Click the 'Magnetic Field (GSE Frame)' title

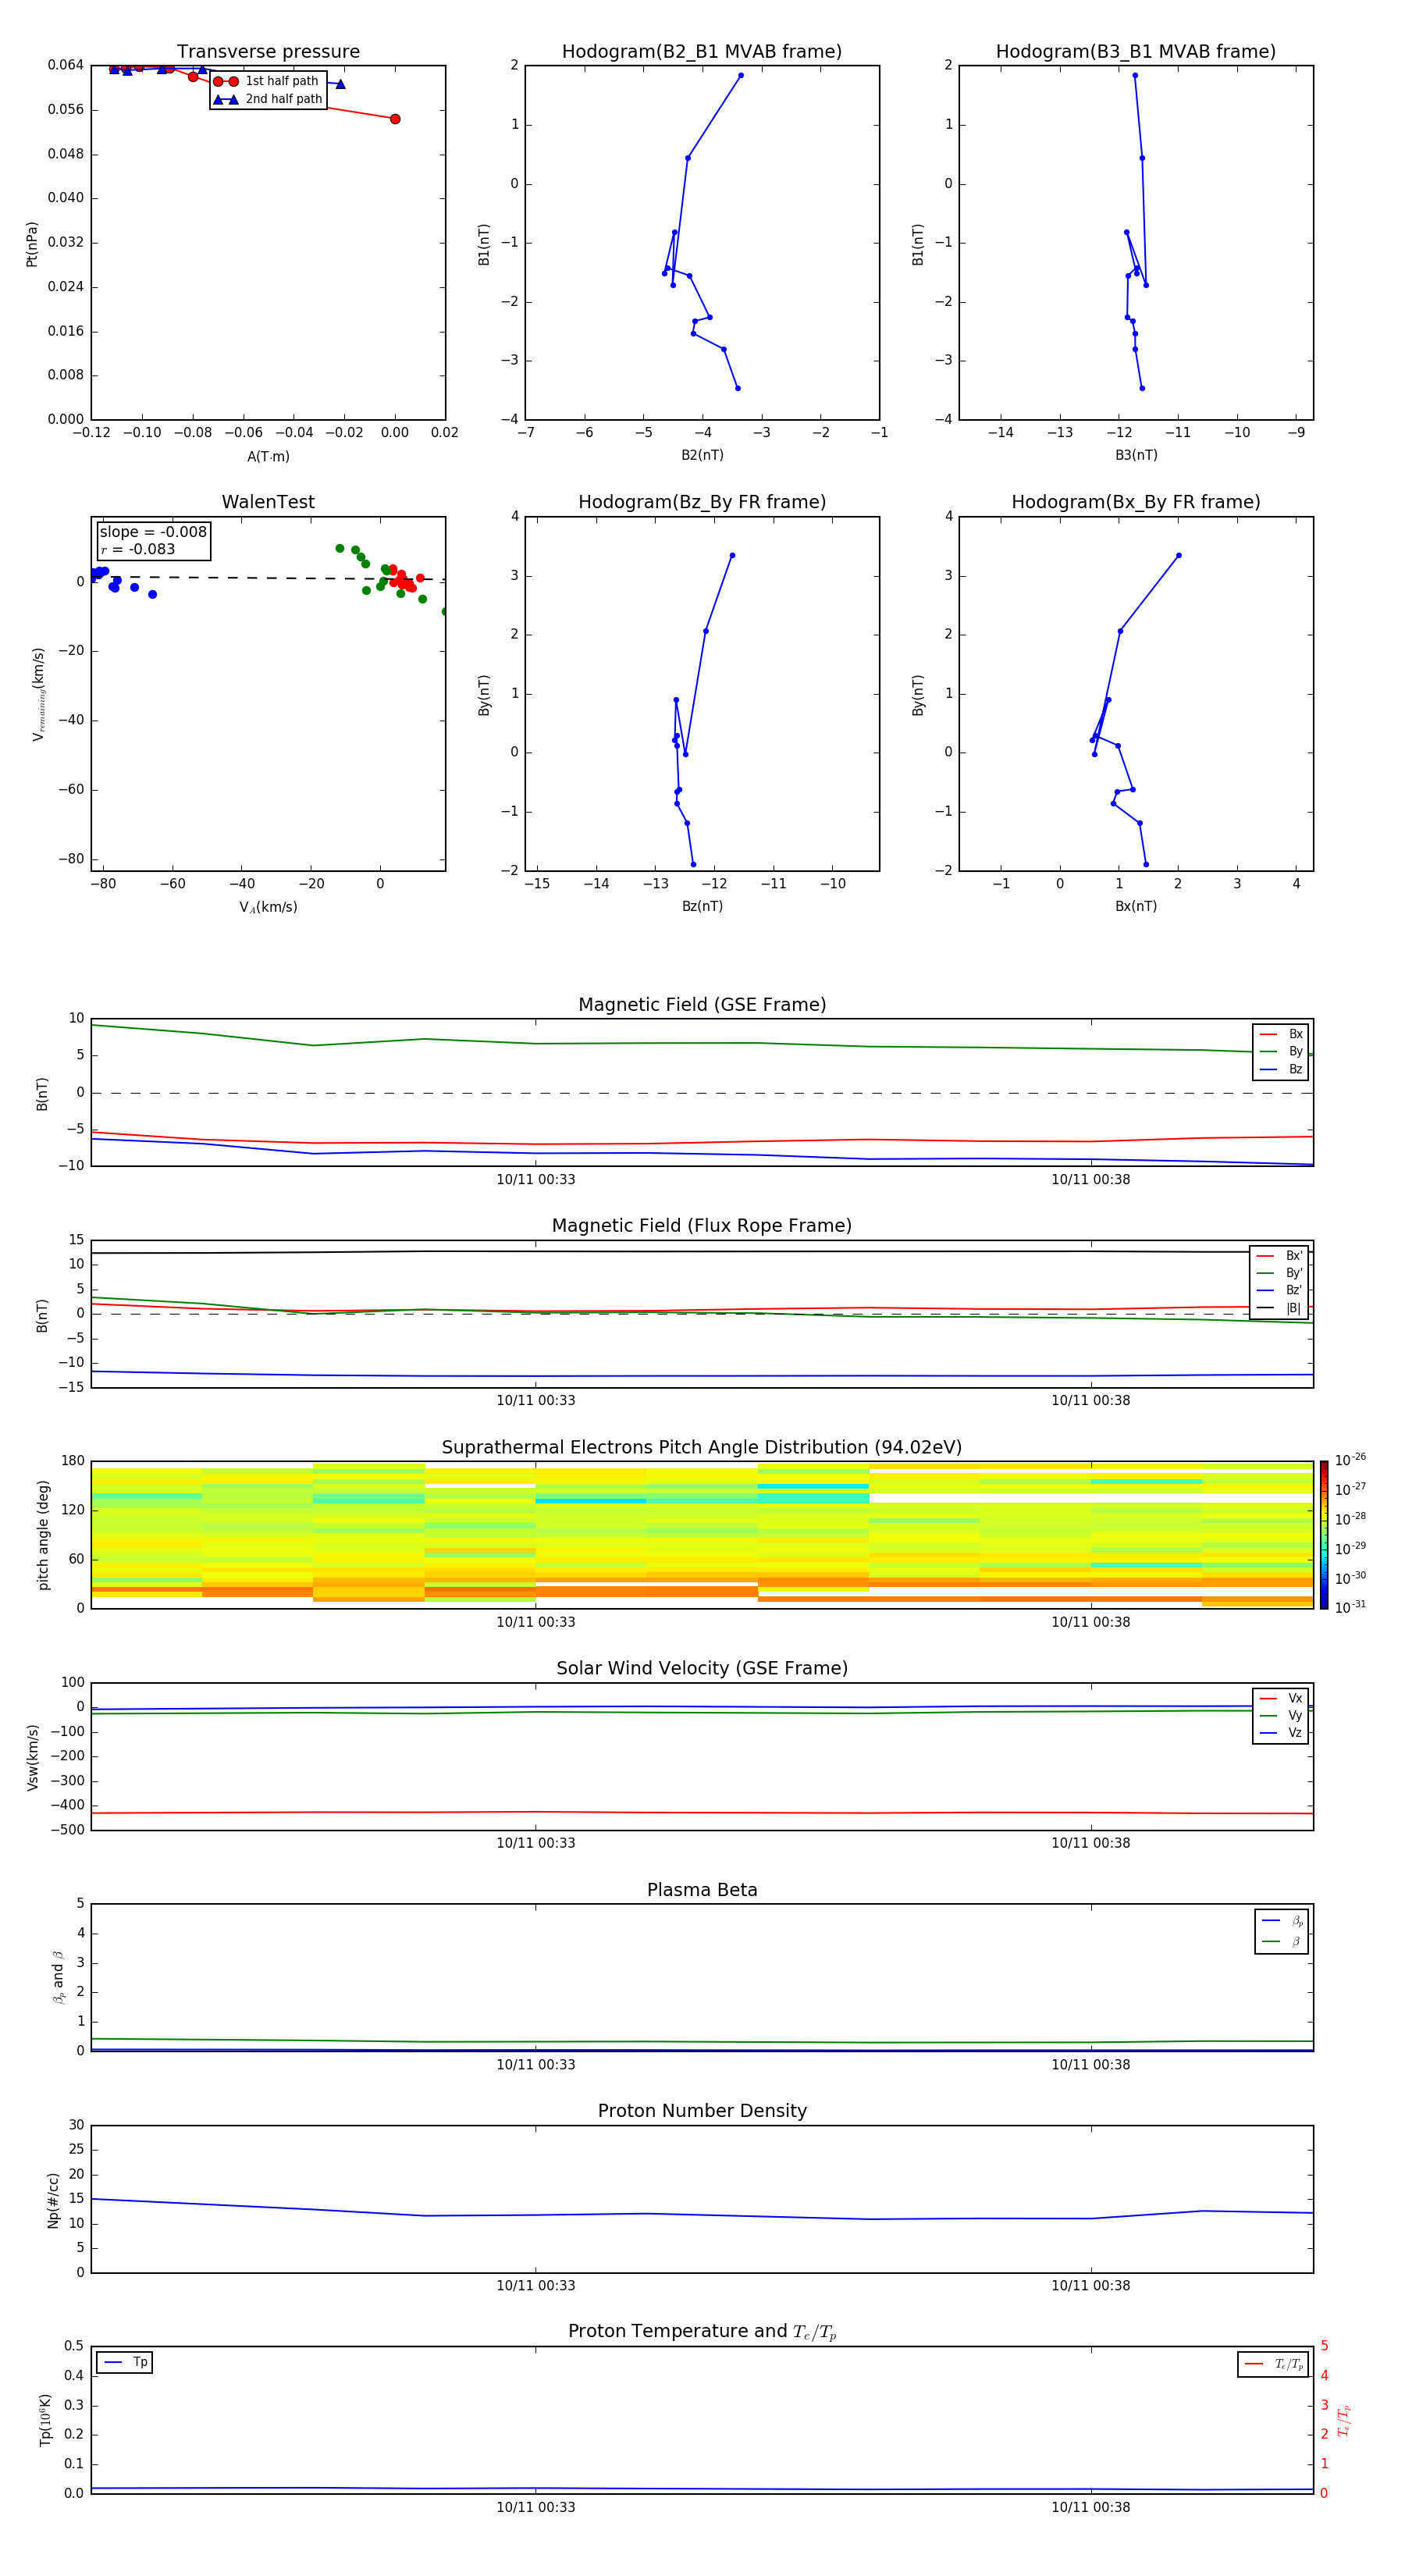coord(702,1005)
